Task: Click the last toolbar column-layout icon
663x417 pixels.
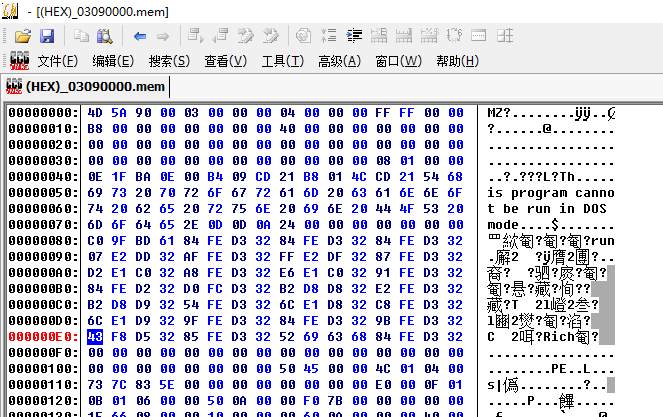Action: [505, 36]
